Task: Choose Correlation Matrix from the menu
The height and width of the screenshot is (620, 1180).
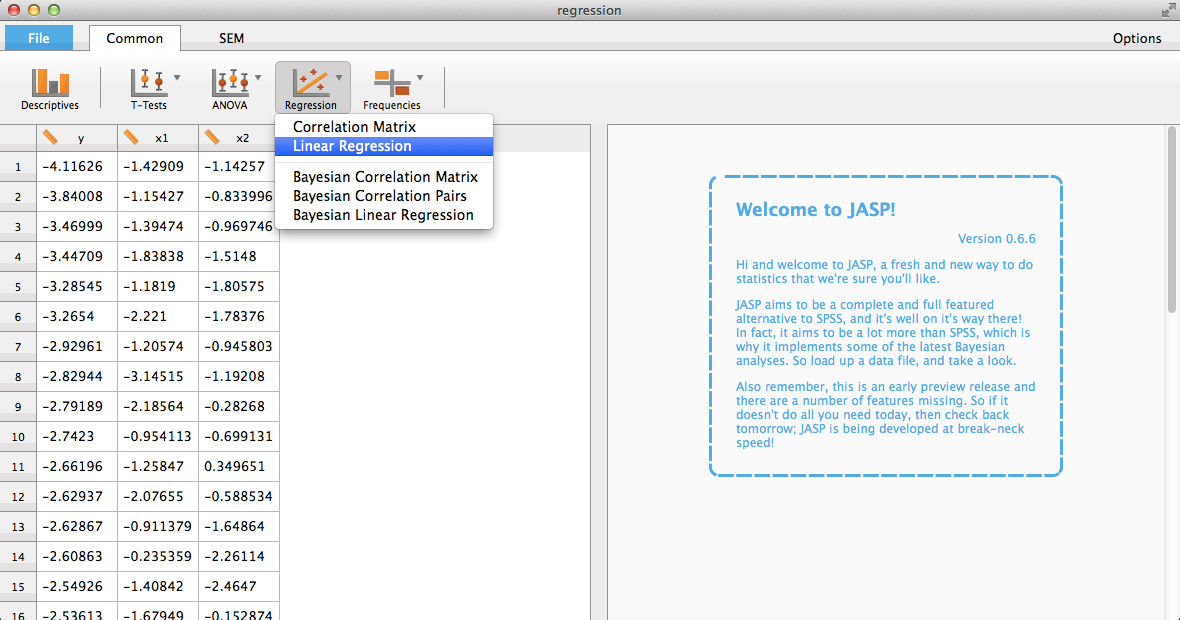Action: [x=384, y=126]
